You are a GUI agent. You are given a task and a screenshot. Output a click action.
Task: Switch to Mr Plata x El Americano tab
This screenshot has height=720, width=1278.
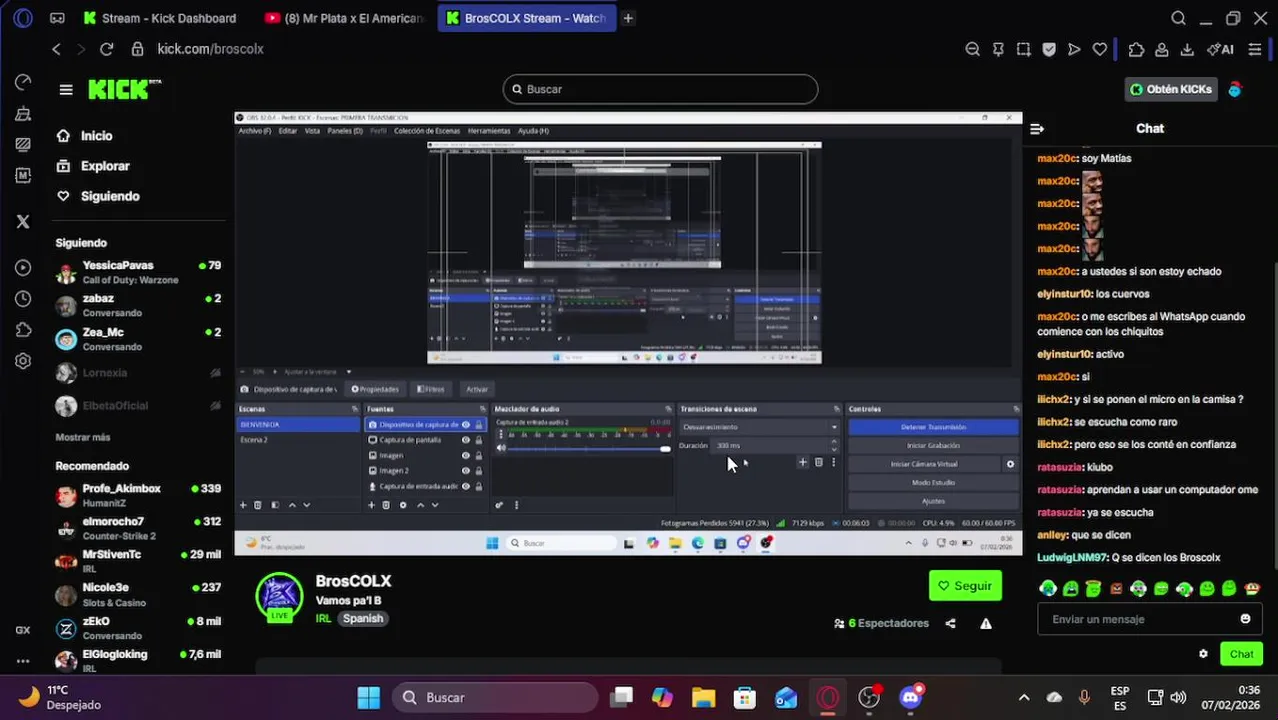[346, 18]
